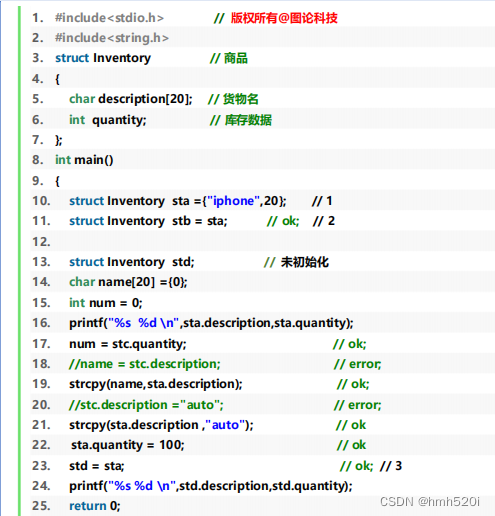Click 'return 0;' on line 25

coord(95,506)
